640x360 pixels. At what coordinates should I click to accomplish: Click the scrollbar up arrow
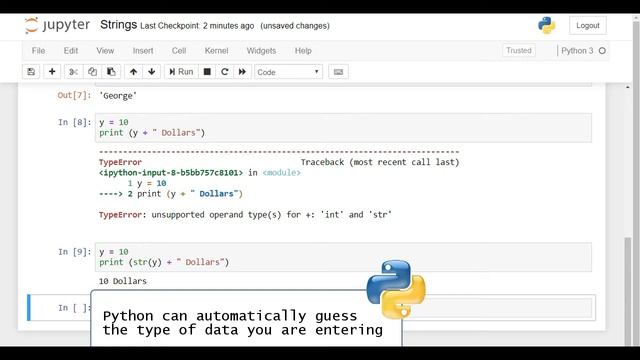click(628, 87)
